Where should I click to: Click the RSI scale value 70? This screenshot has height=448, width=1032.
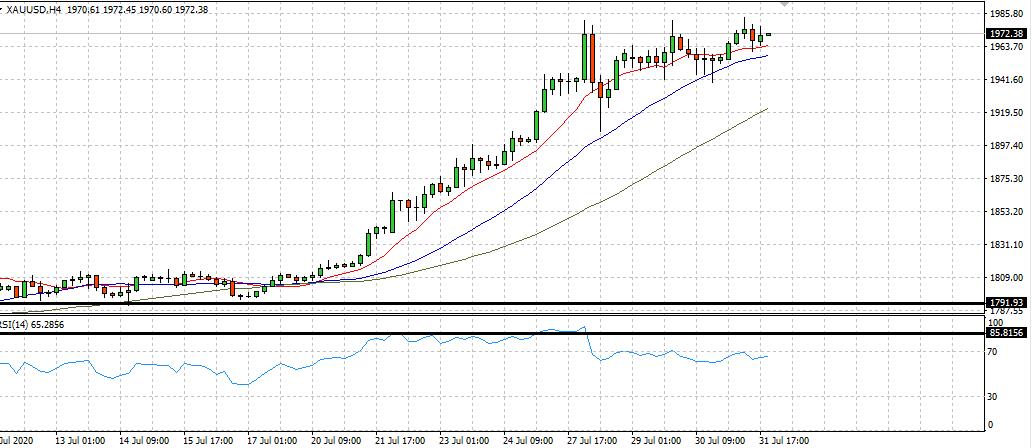(991, 353)
